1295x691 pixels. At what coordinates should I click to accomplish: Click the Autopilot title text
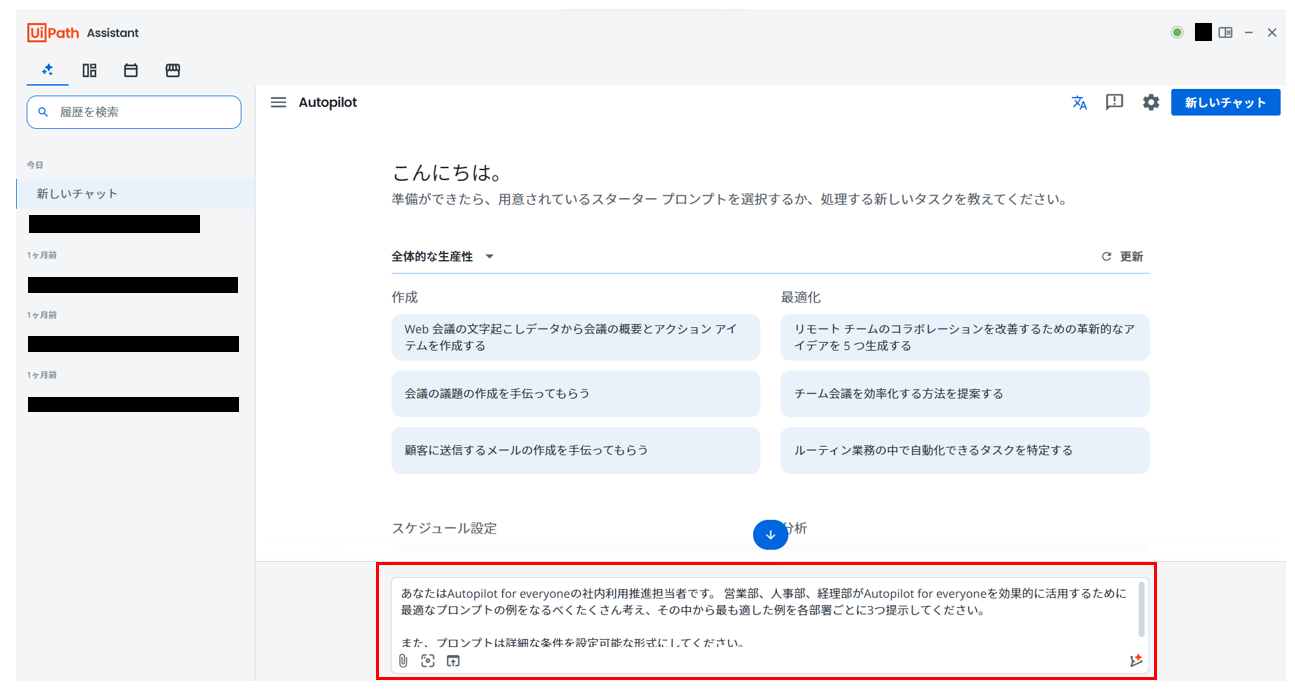(x=328, y=102)
